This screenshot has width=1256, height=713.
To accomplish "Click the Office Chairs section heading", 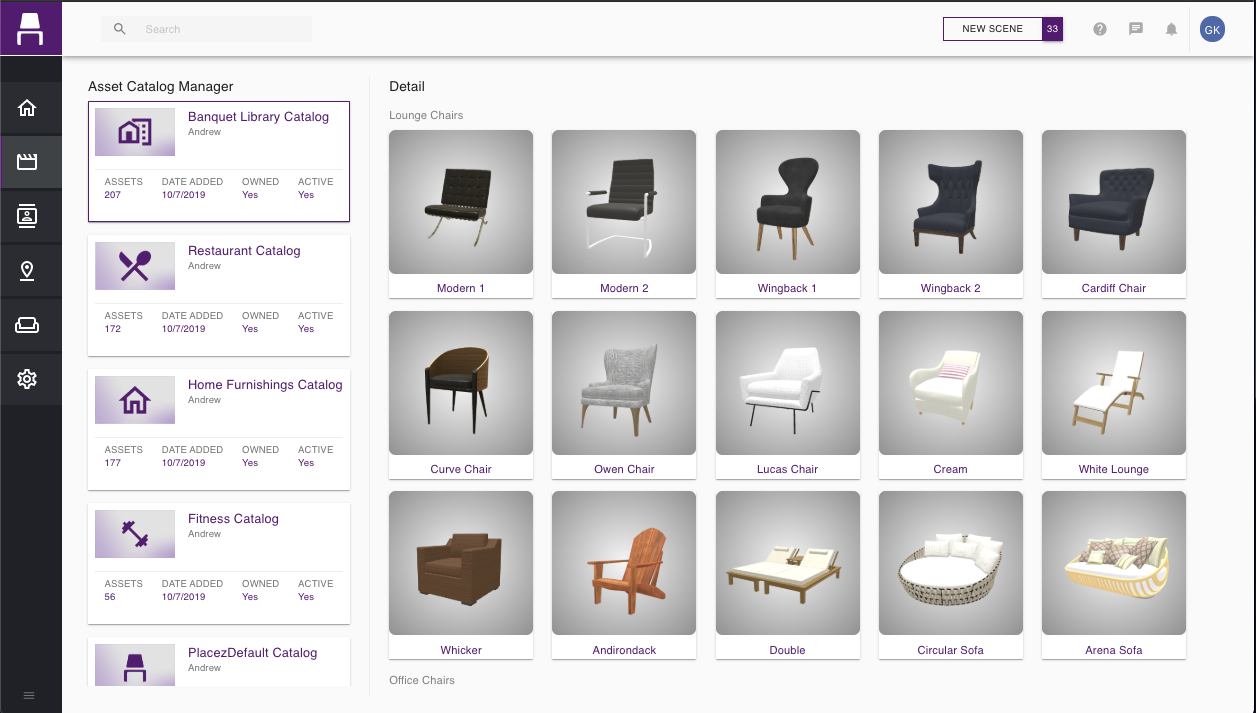I will point(422,680).
